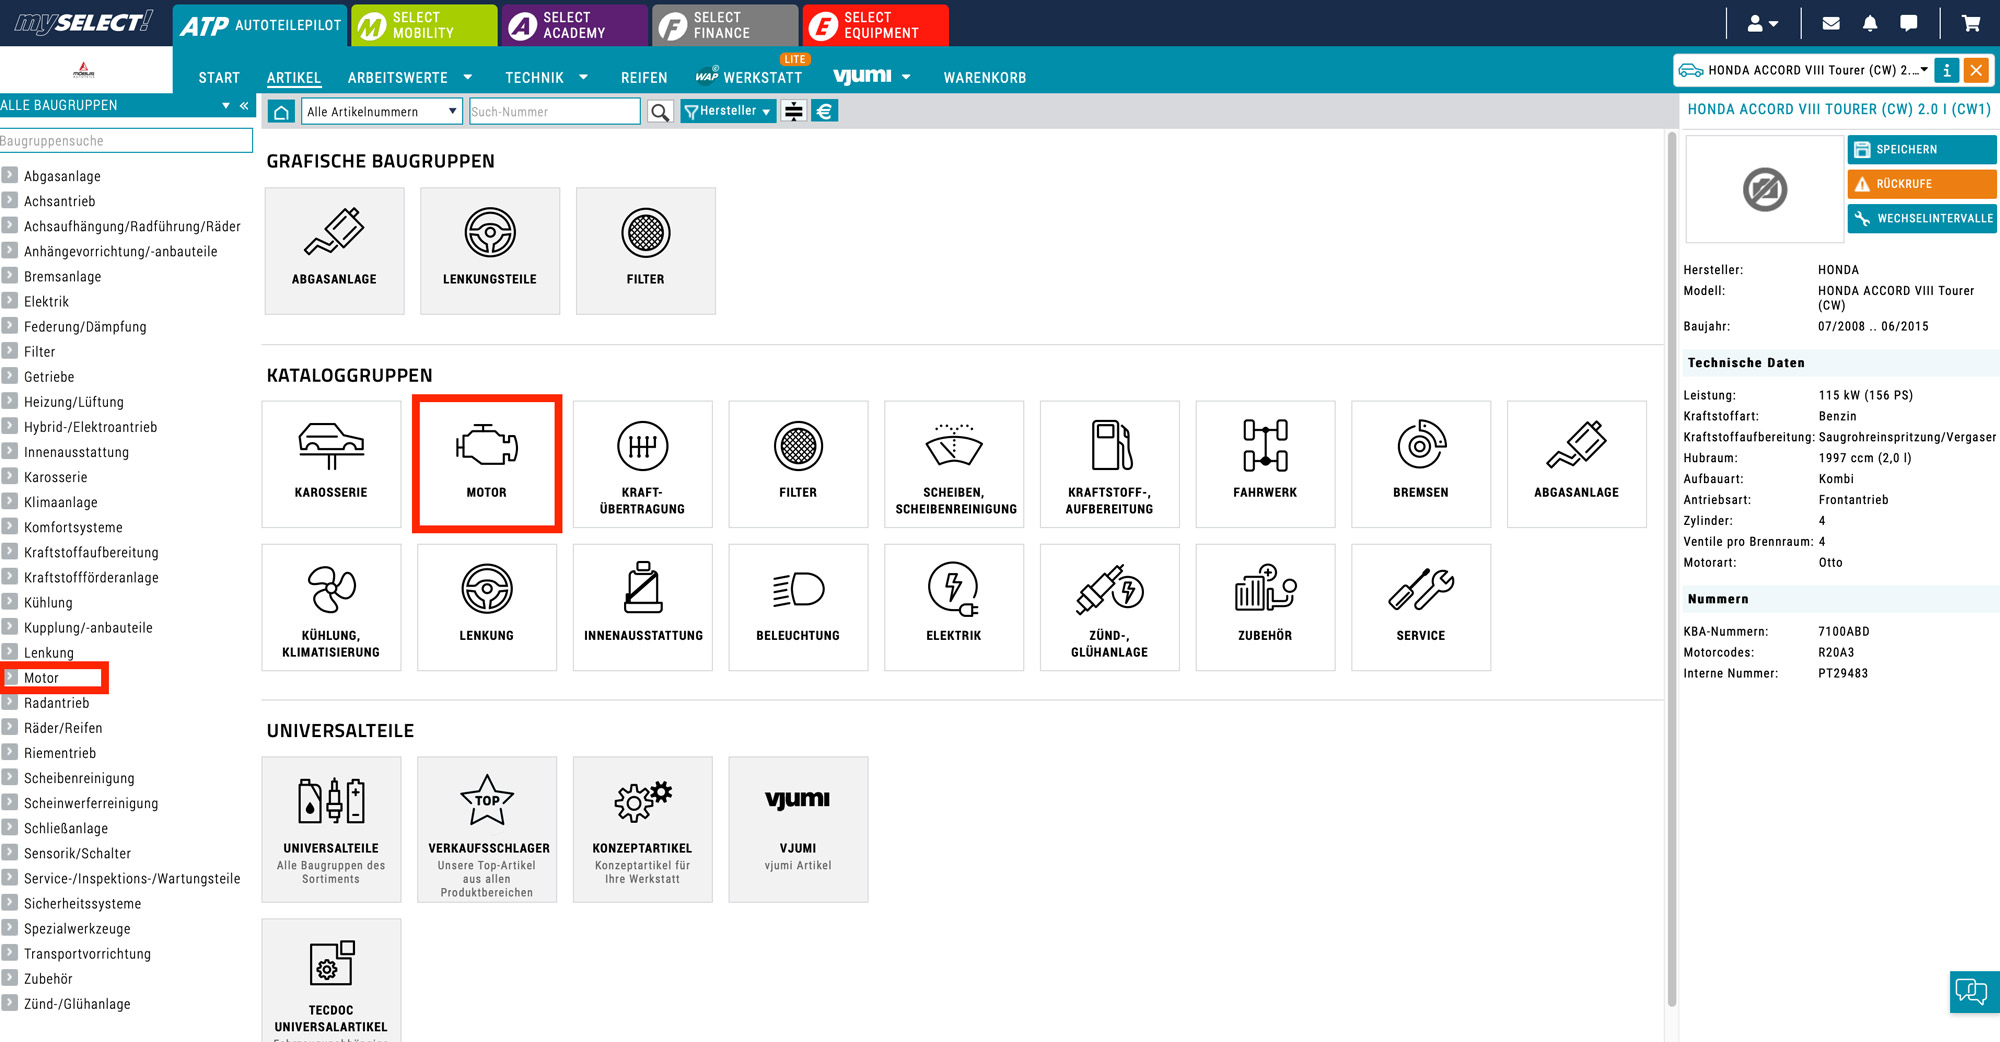Click the home icon in toolbar
Screen dimensions: 2000x1042
[282, 112]
